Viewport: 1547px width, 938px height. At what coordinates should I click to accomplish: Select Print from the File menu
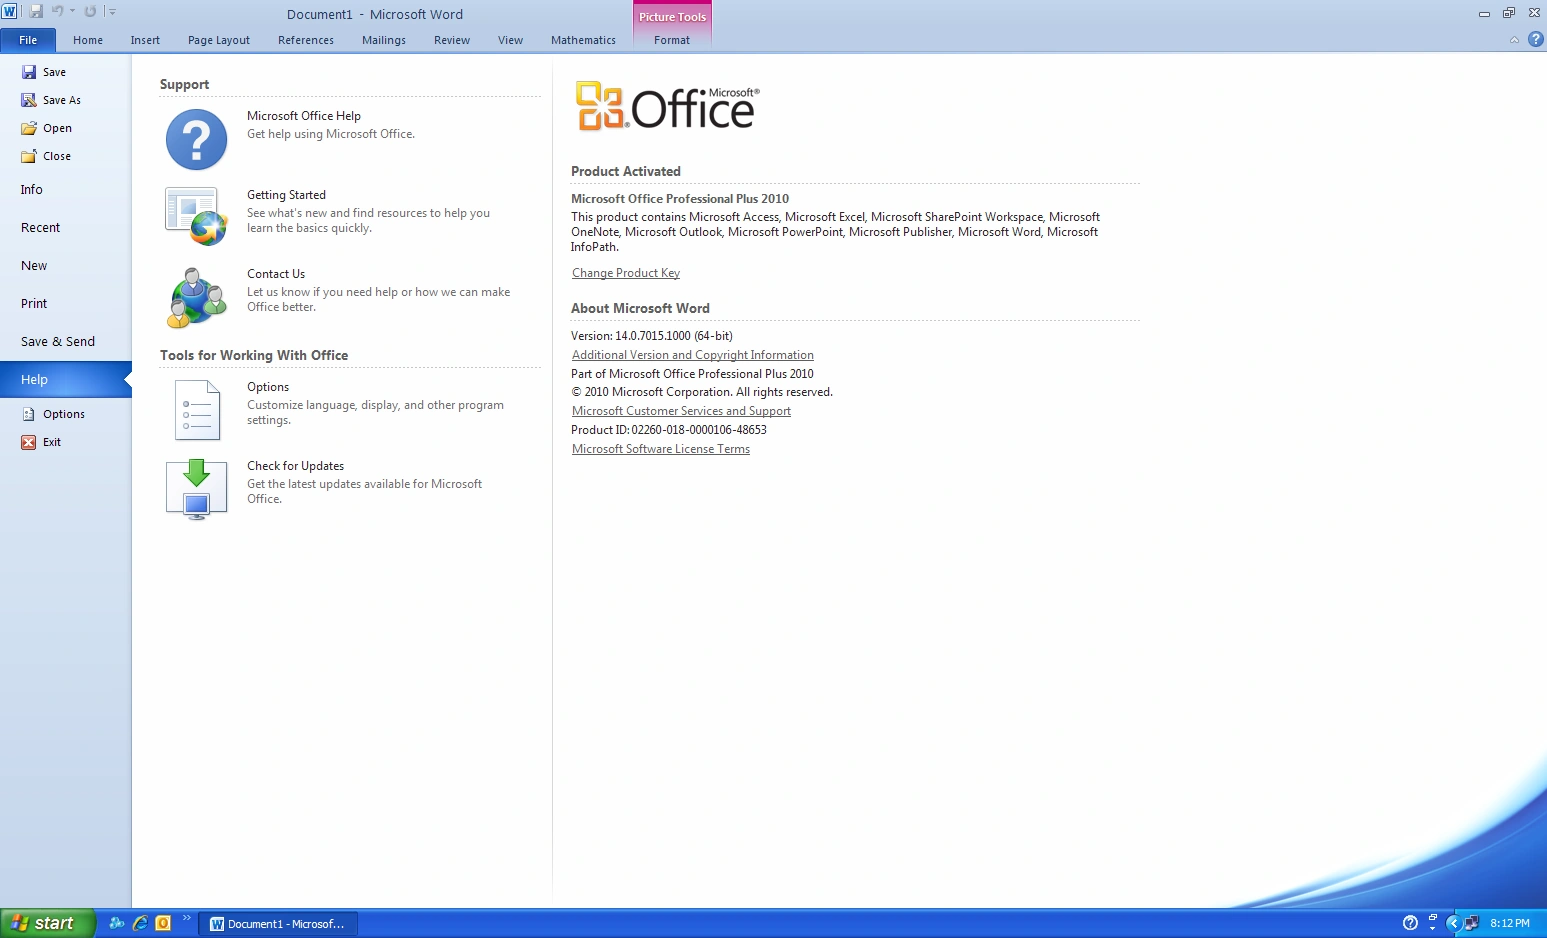[33, 303]
